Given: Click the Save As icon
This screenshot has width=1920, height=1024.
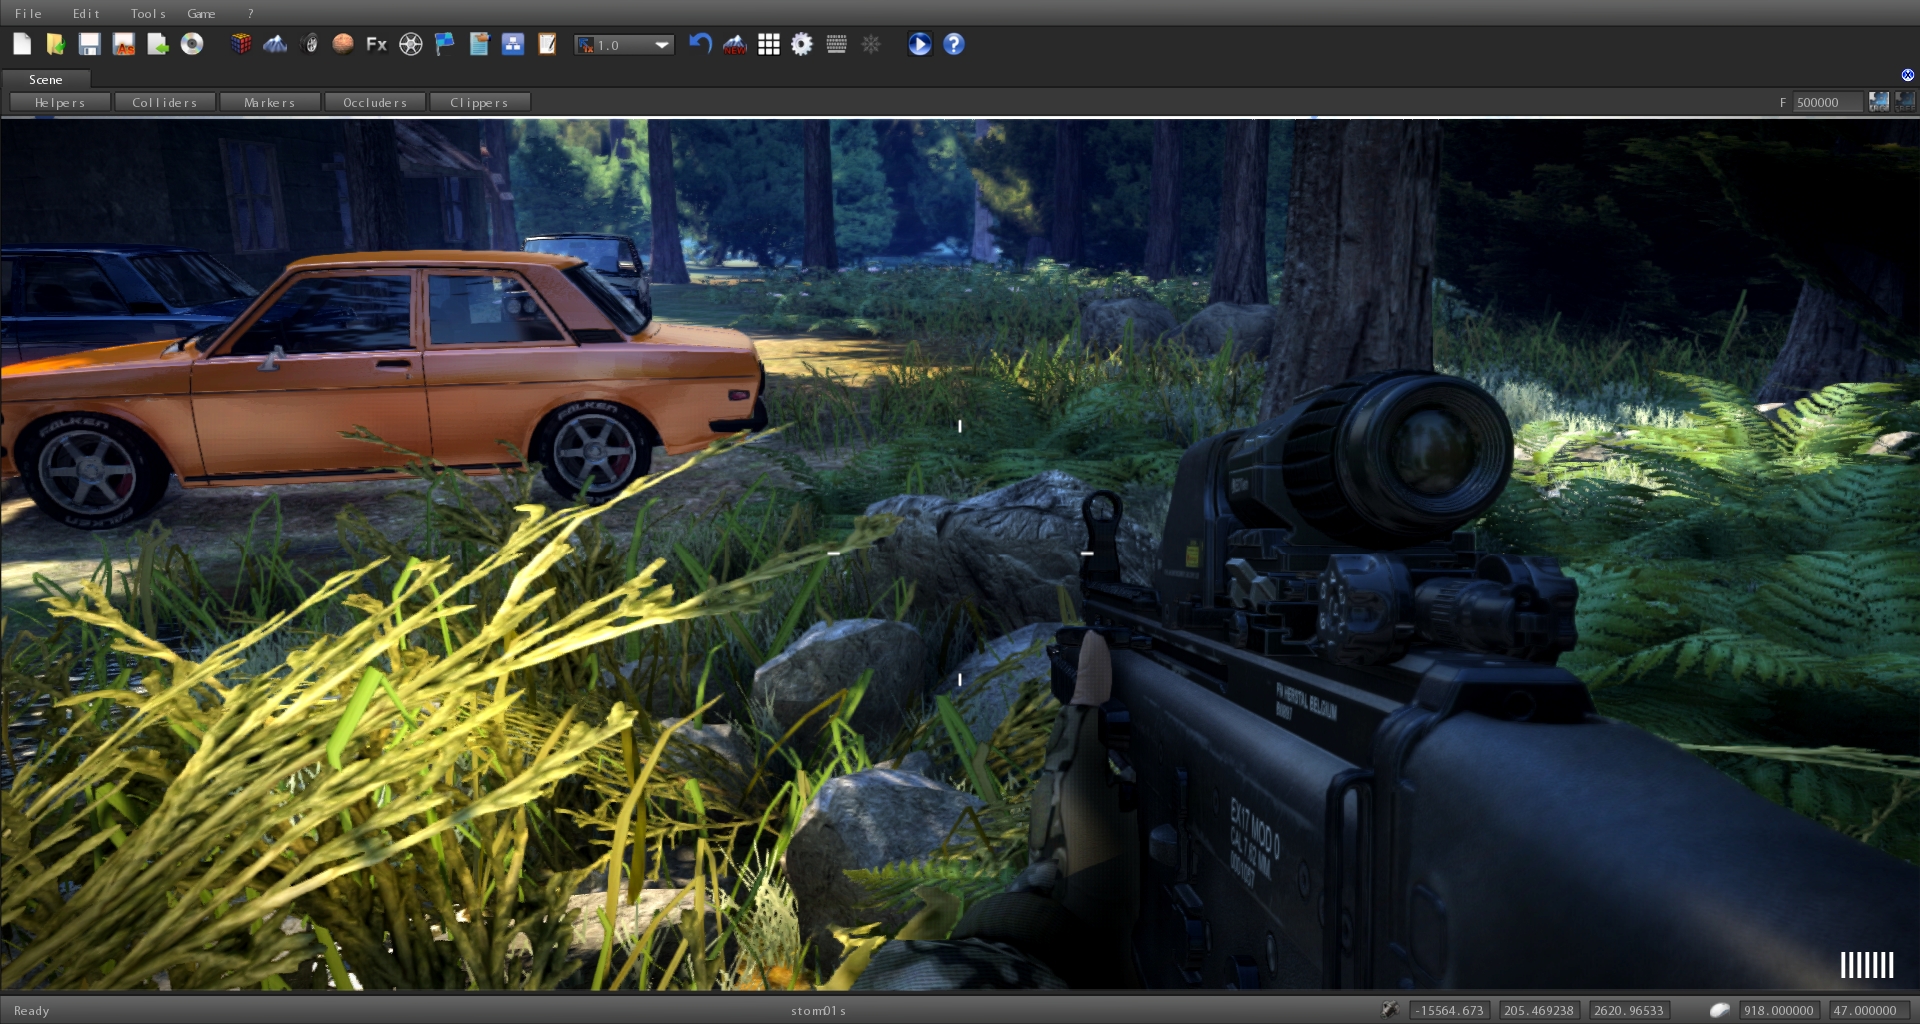Looking at the screenshot, I should [124, 44].
